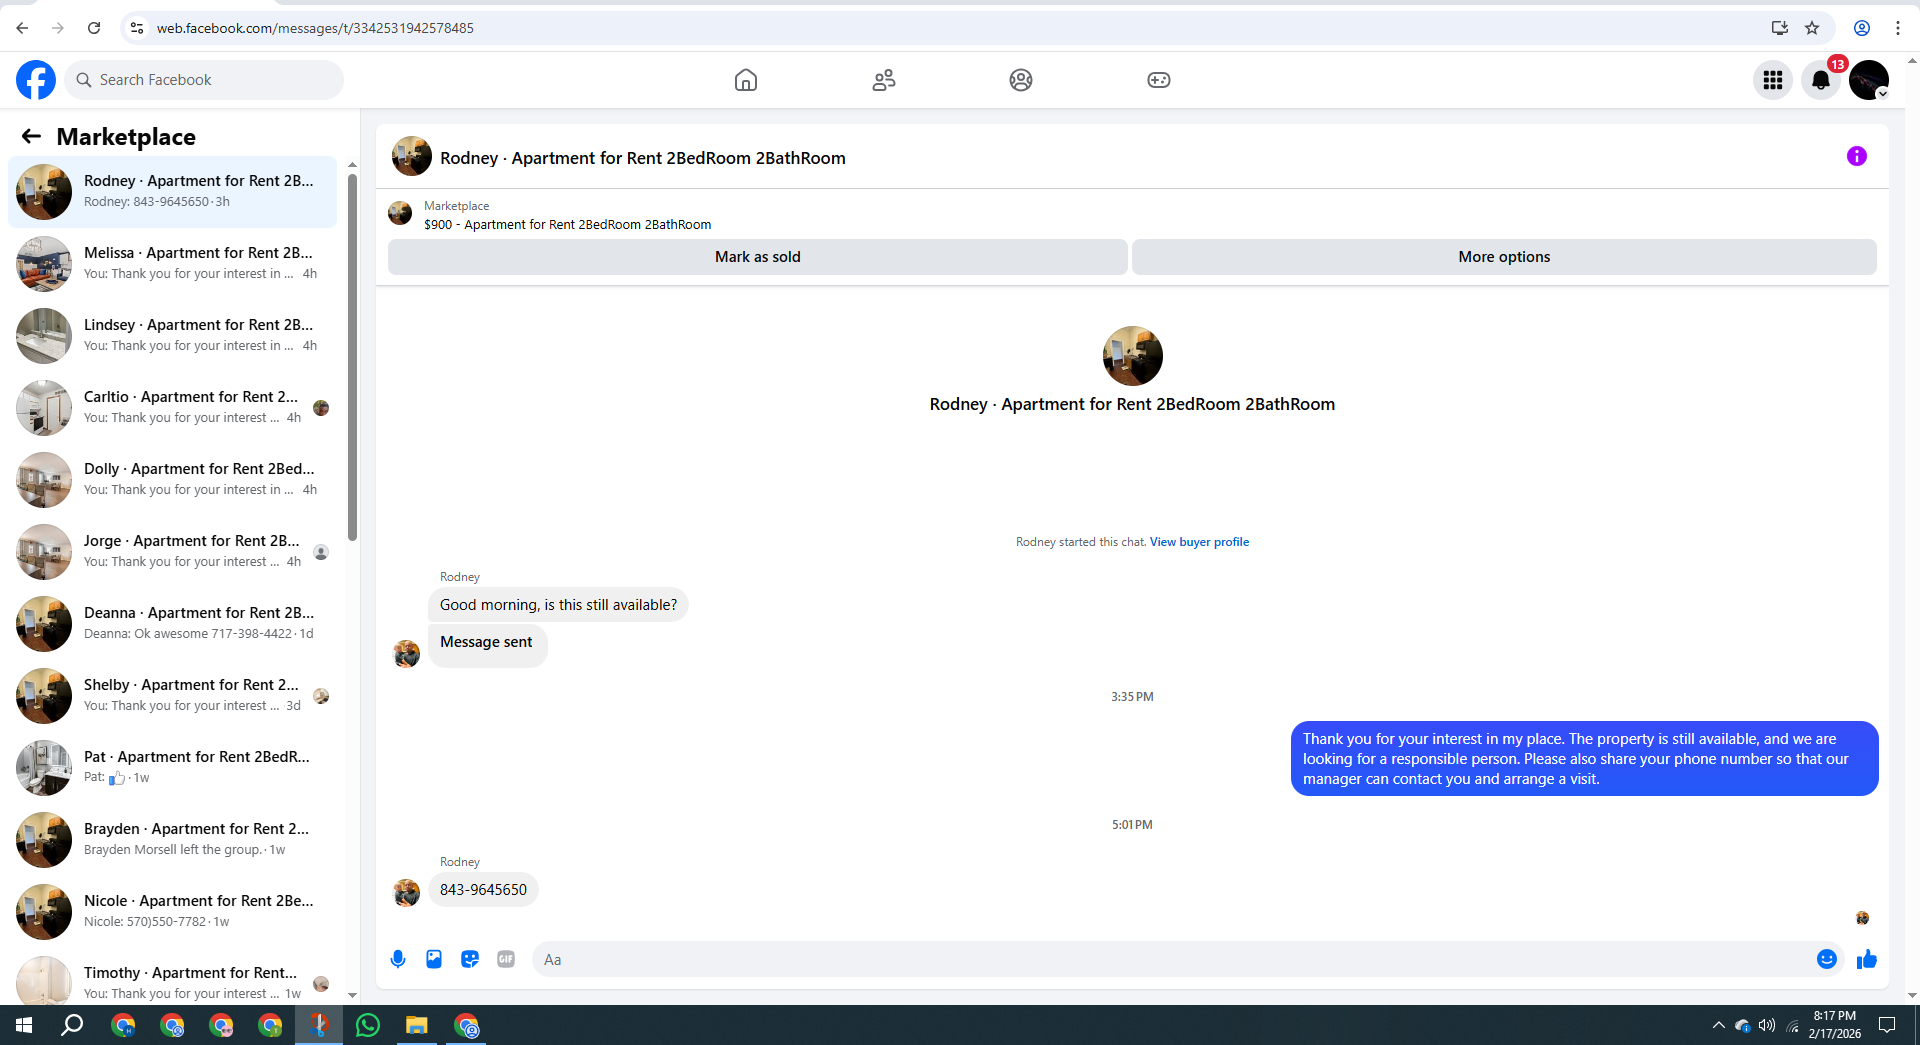Open conversation information icon
Image resolution: width=1920 pixels, height=1045 pixels.
click(1857, 156)
